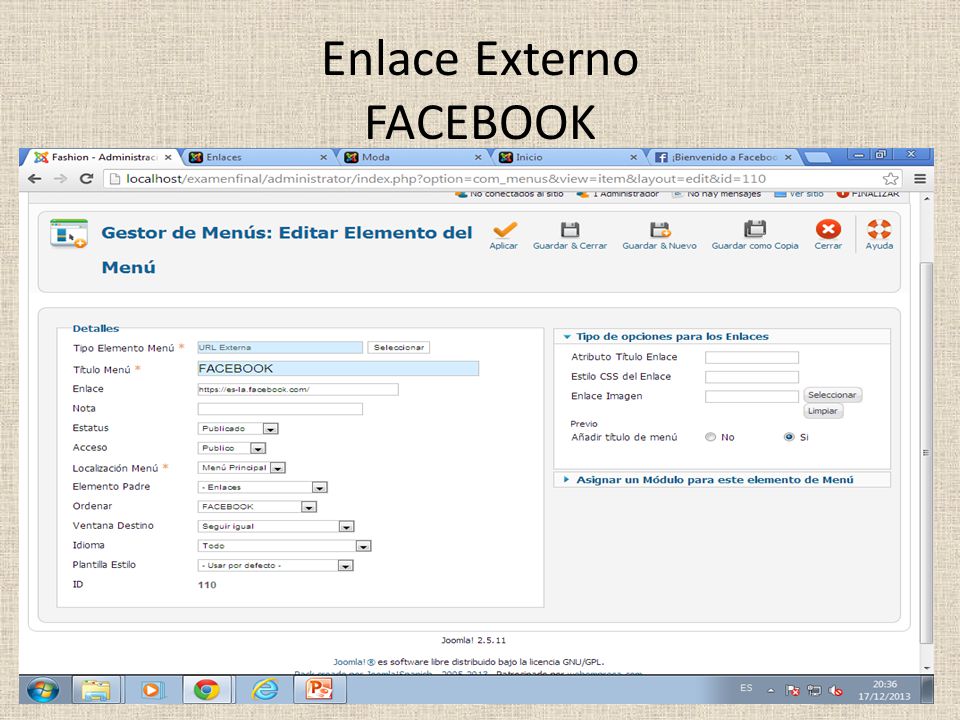Close the Inicio browser tab
This screenshot has width=960, height=720.
[x=634, y=157]
